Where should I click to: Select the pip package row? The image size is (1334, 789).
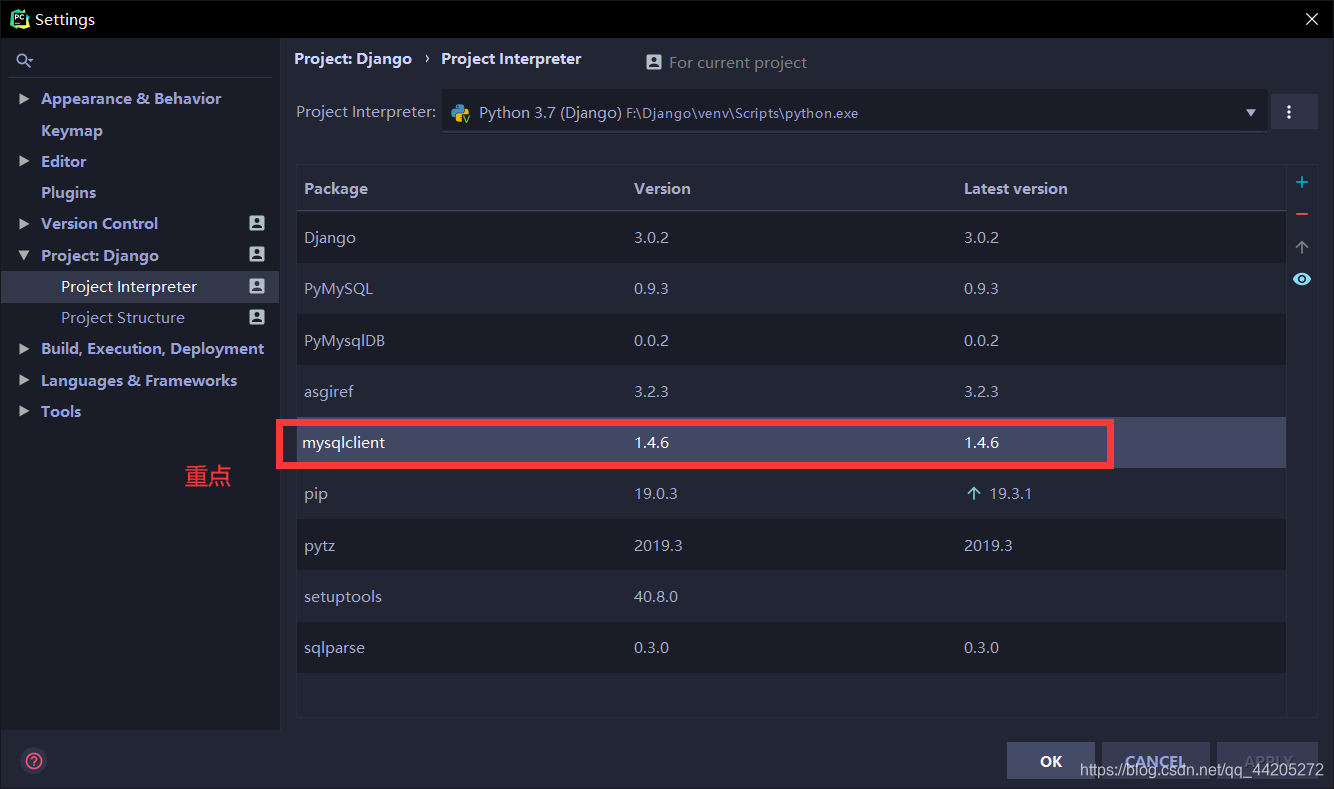point(791,494)
